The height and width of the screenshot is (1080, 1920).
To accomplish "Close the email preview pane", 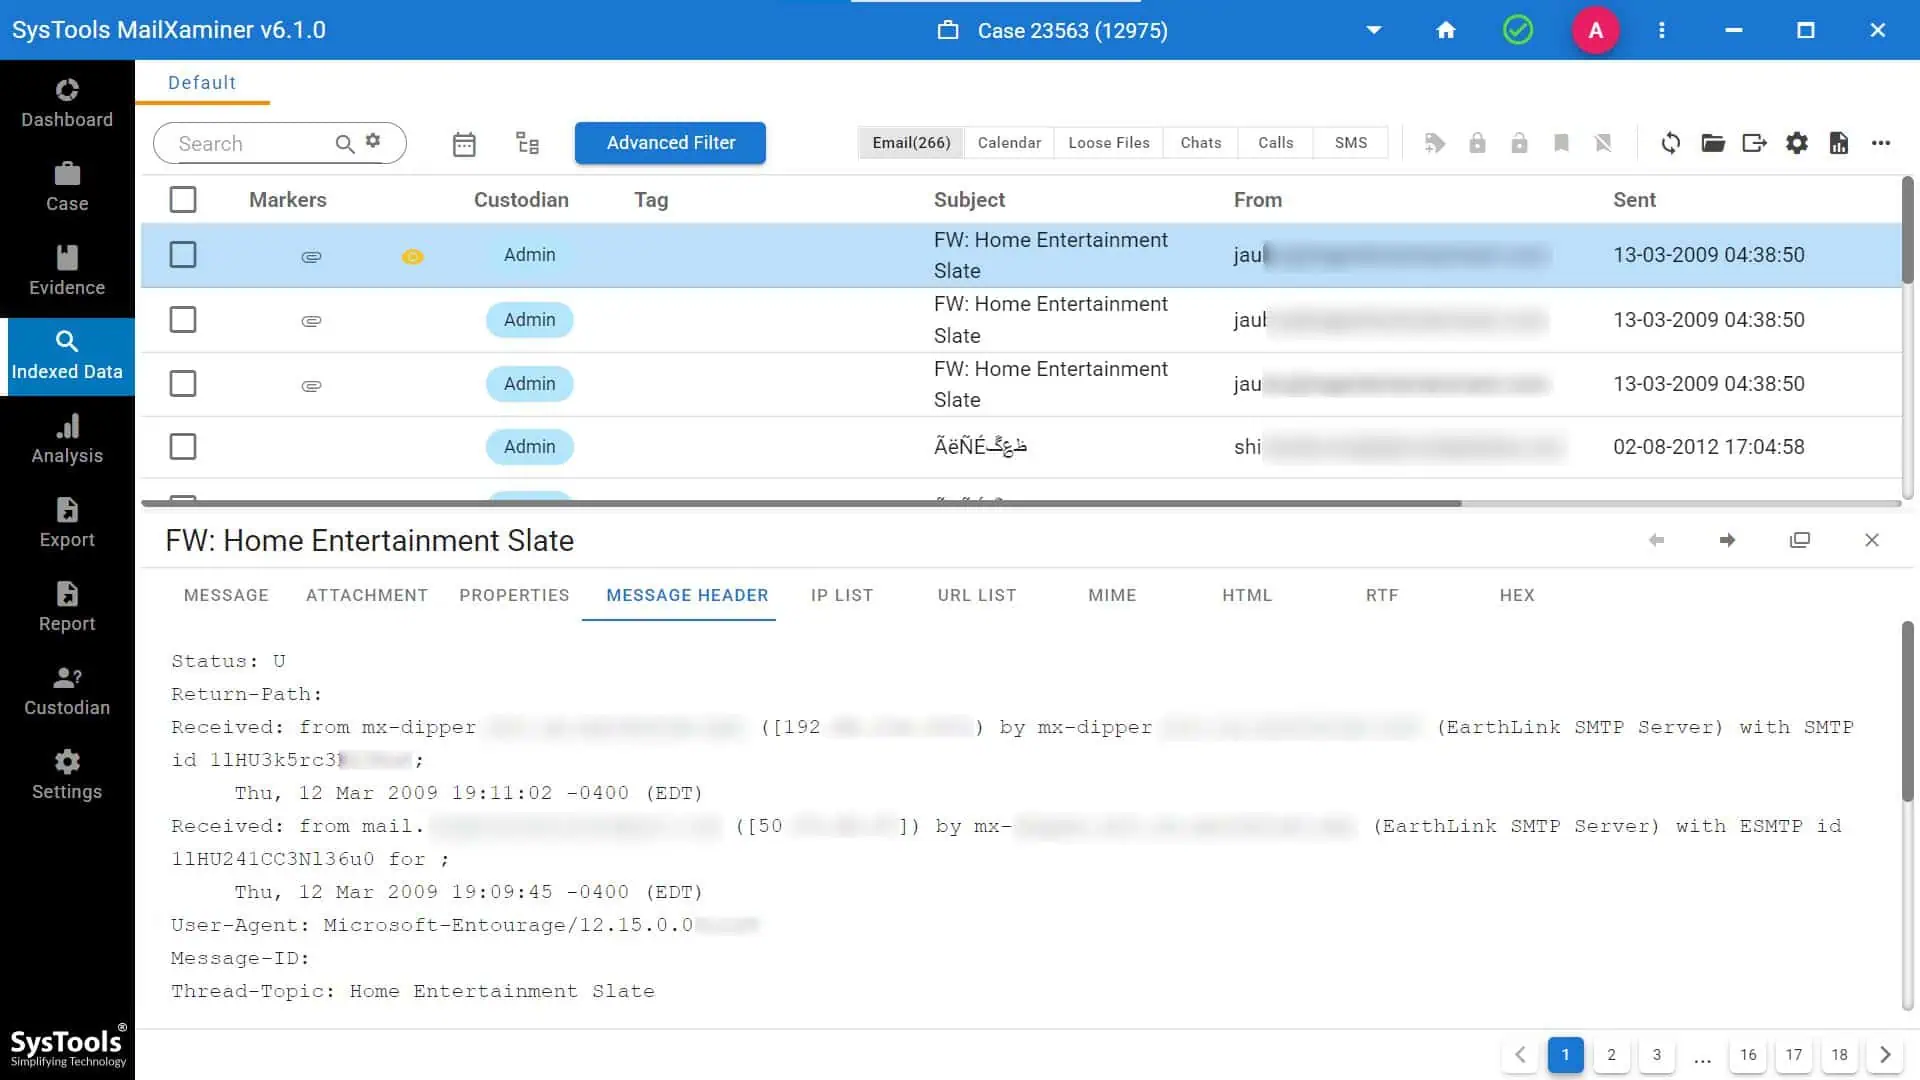I will (x=1872, y=540).
